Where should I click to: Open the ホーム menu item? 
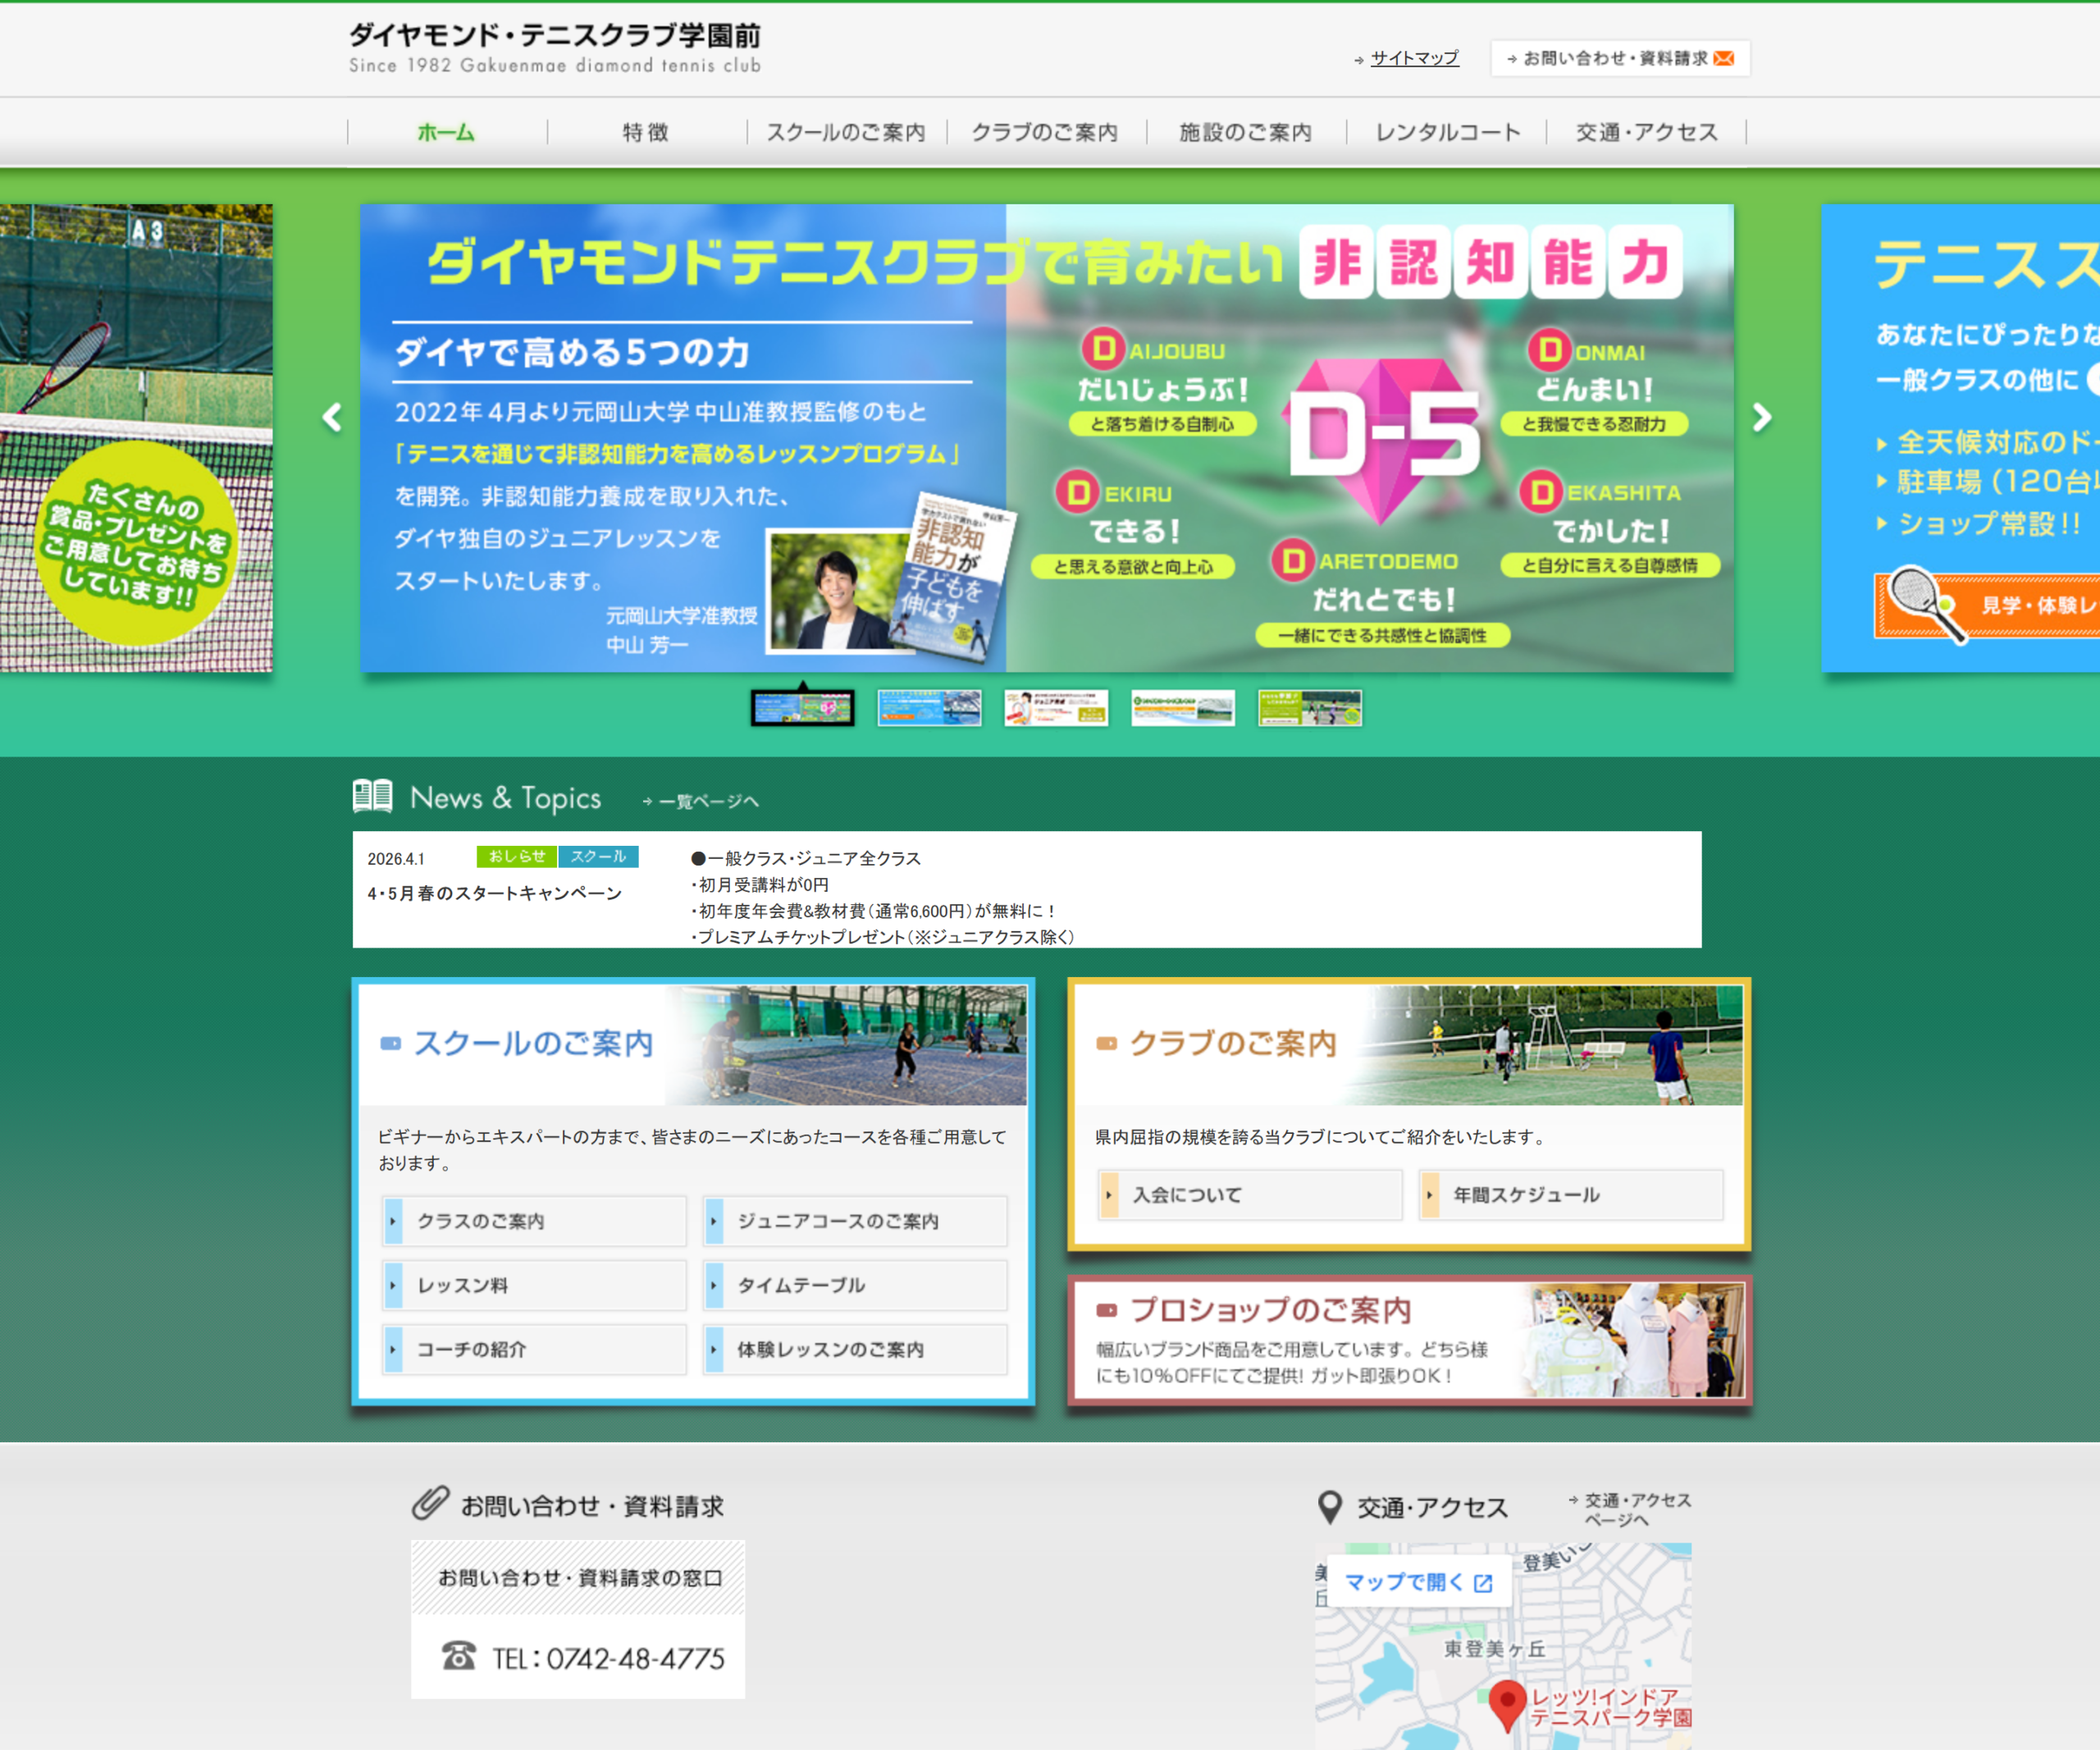pyautogui.click(x=447, y=132)
